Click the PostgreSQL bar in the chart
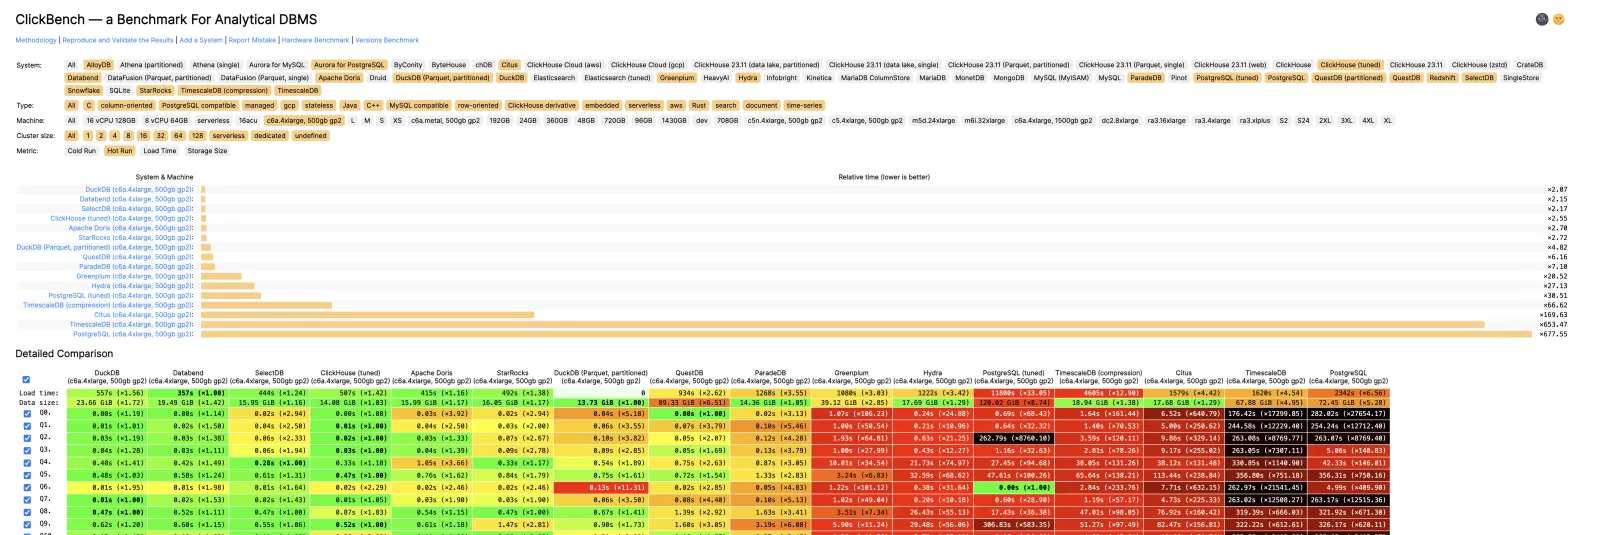This screenshot has width=1600, height=535. pyautogui.click(x=866, y=334)
